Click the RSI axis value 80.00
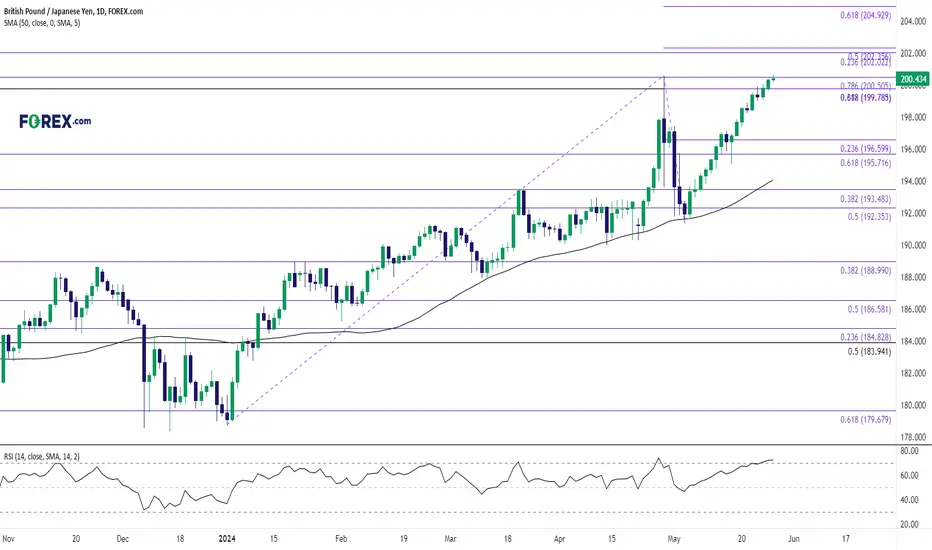Image resolution: width=932 pixels, height=550 pixels. pos(909,451)
